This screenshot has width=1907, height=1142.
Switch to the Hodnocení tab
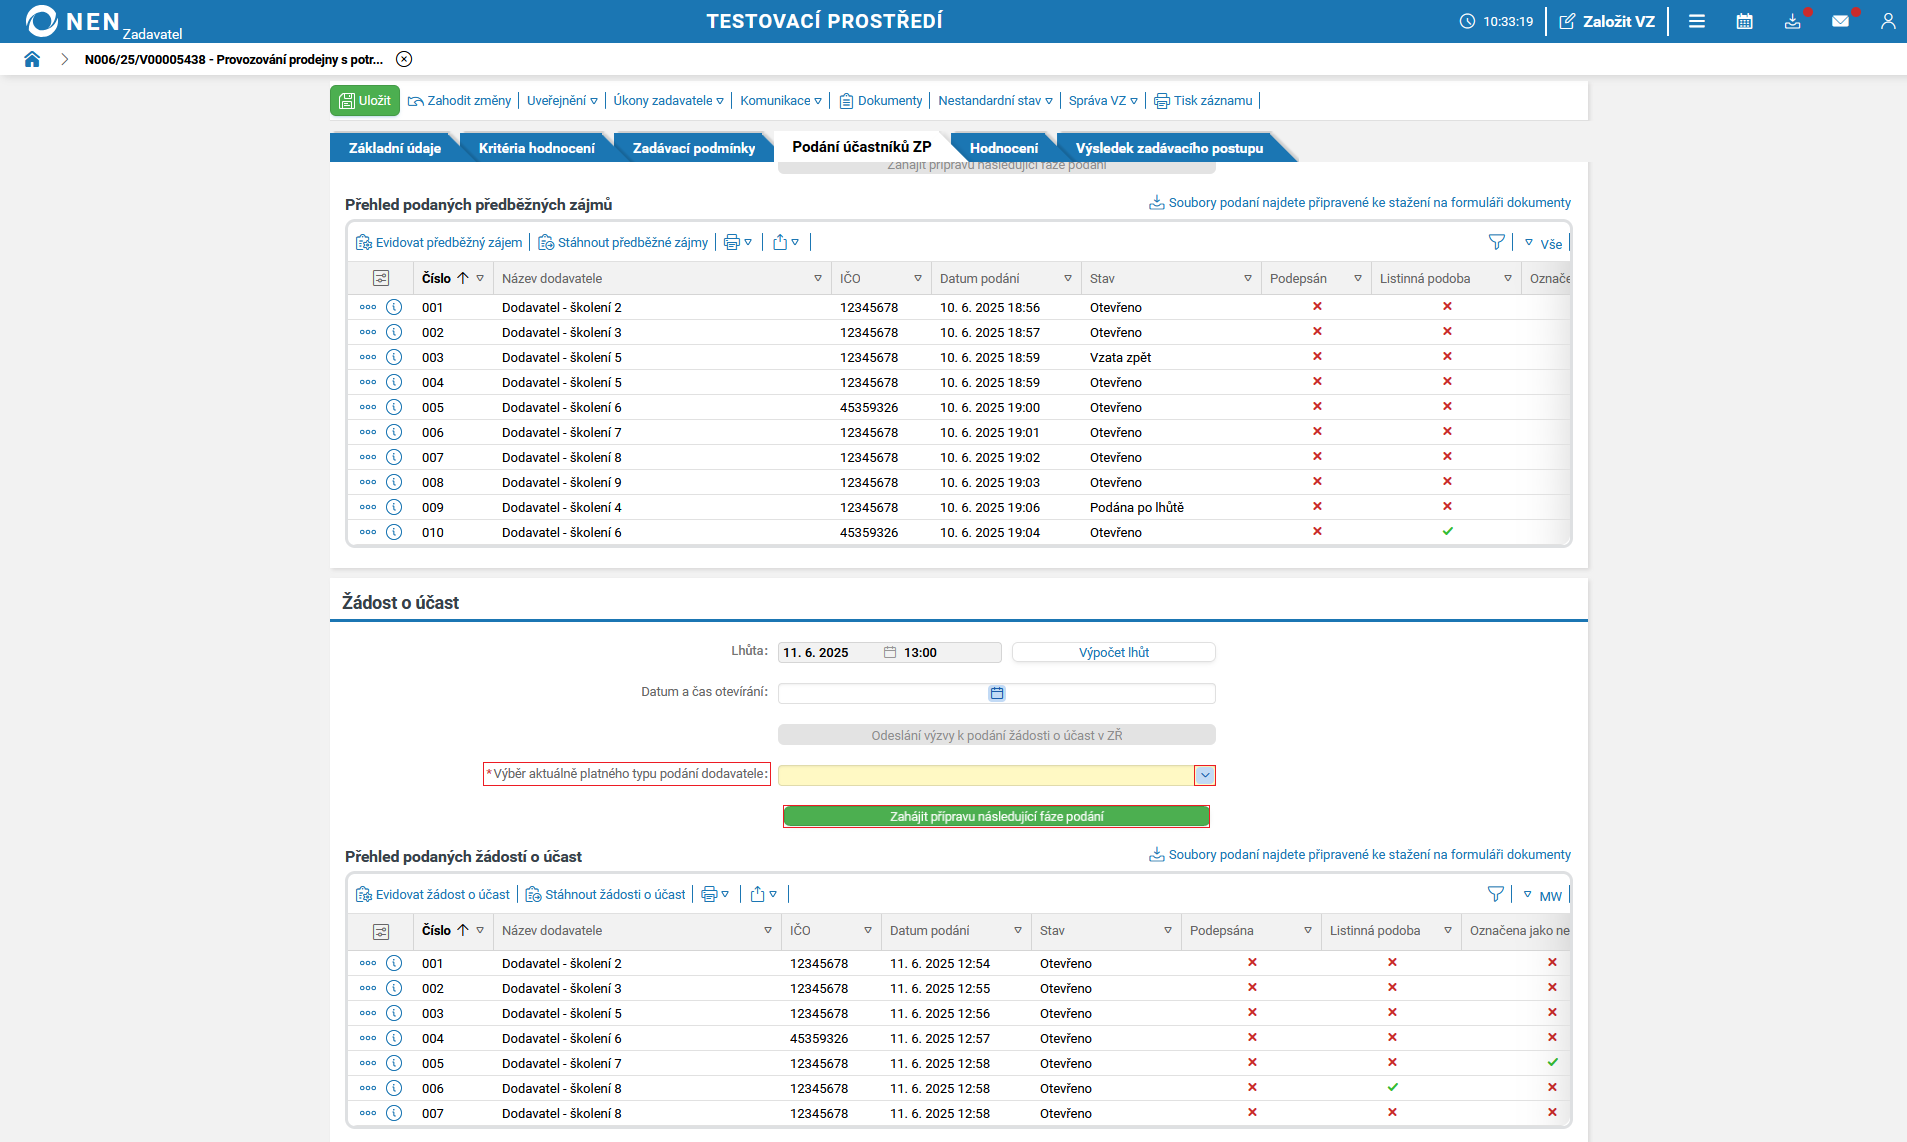coord(1003,148)
